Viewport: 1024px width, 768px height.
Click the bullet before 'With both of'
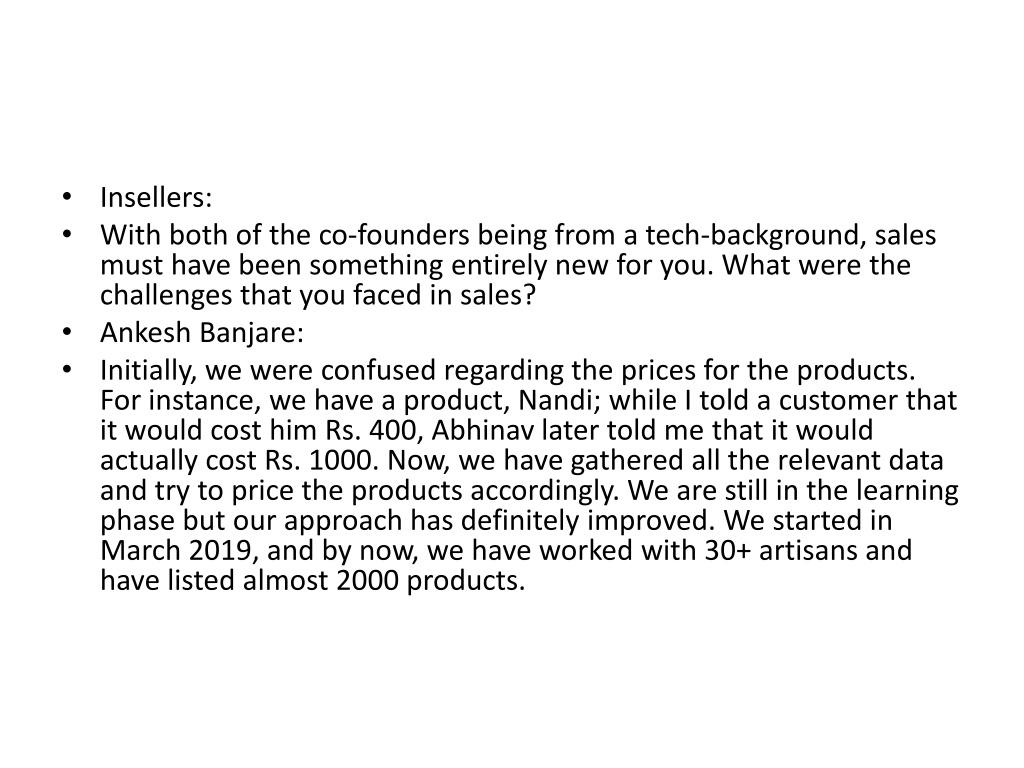click(x=66, y=234)
